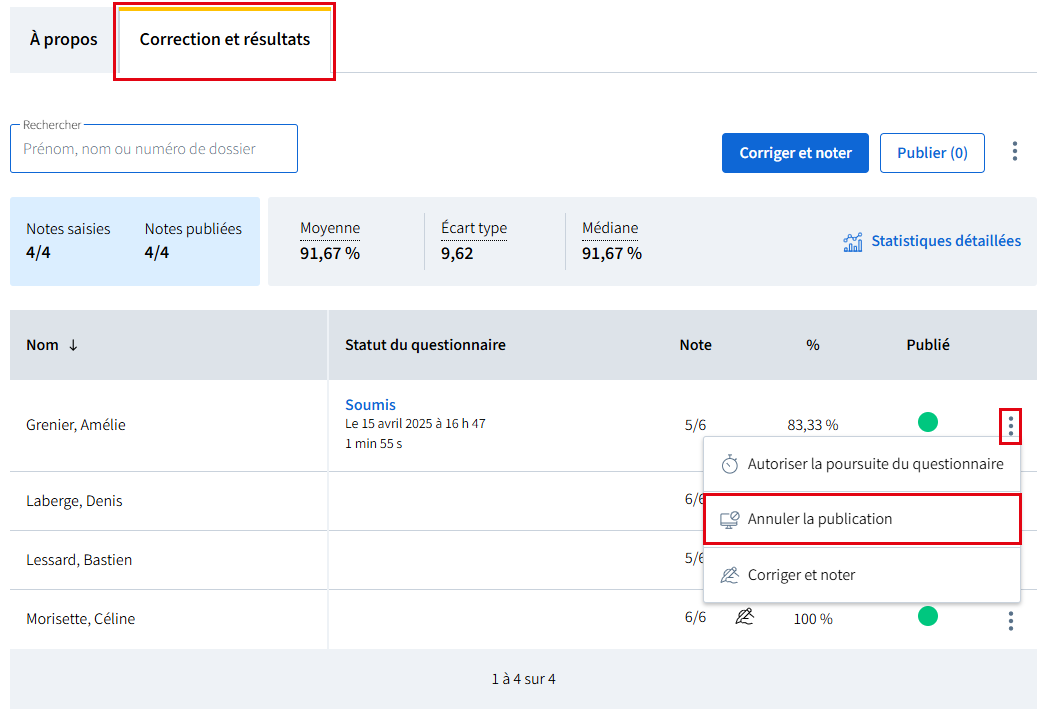Open the three-dot menu next to Publier
The height and width of the screenshot is (716, 1044).
1015,152
